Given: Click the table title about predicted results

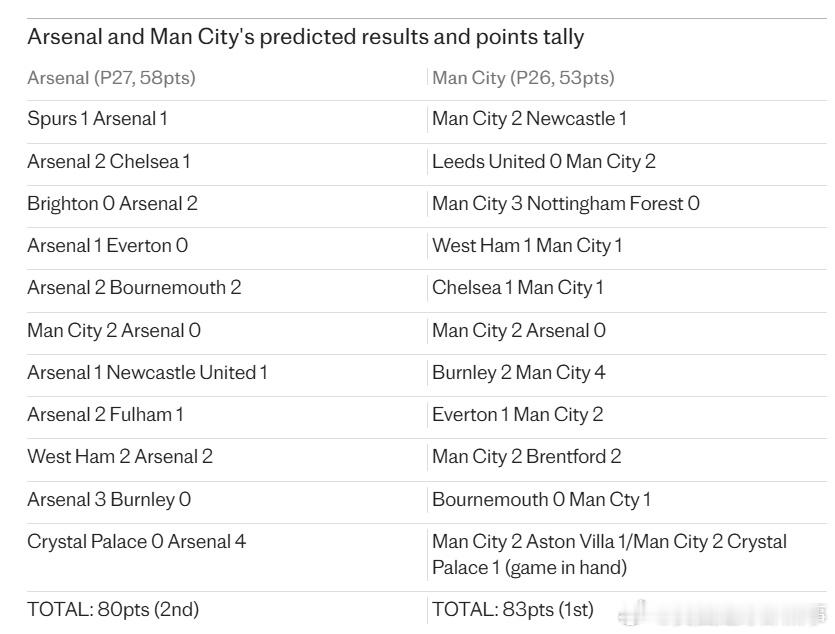Looking at the screenshot, I should [305, 37].
